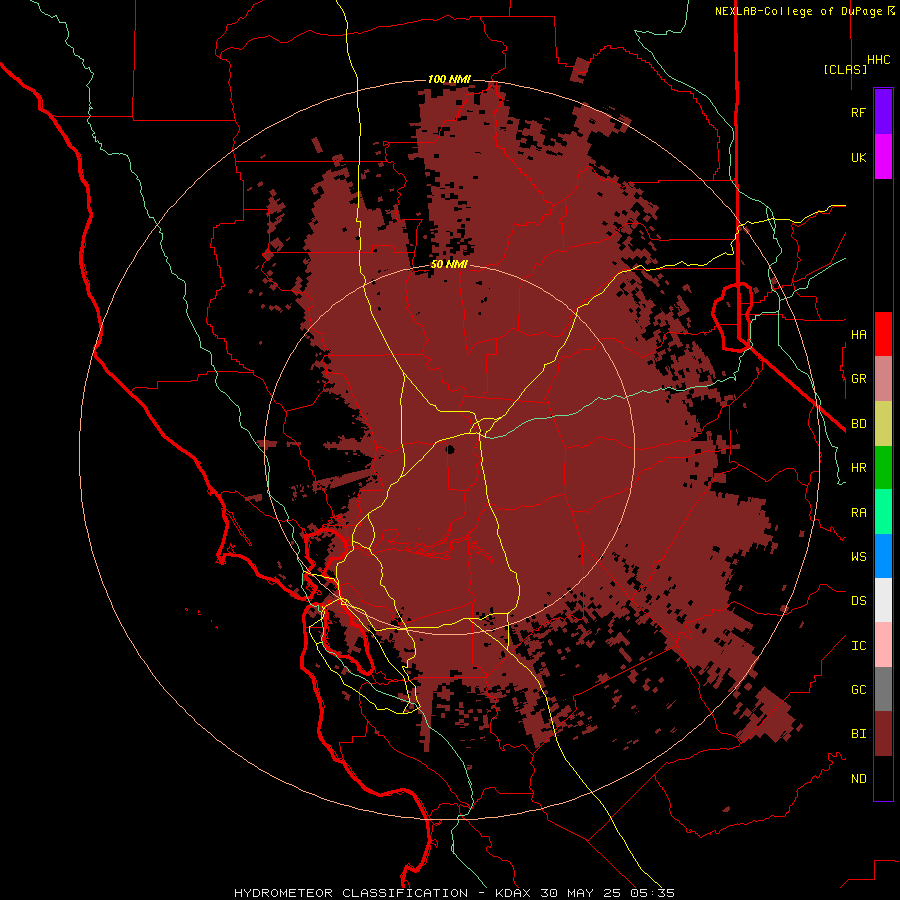This screenshot has height=900, width=900.
Task: Click the RF purple legend swatch
Action: [883, 112]
